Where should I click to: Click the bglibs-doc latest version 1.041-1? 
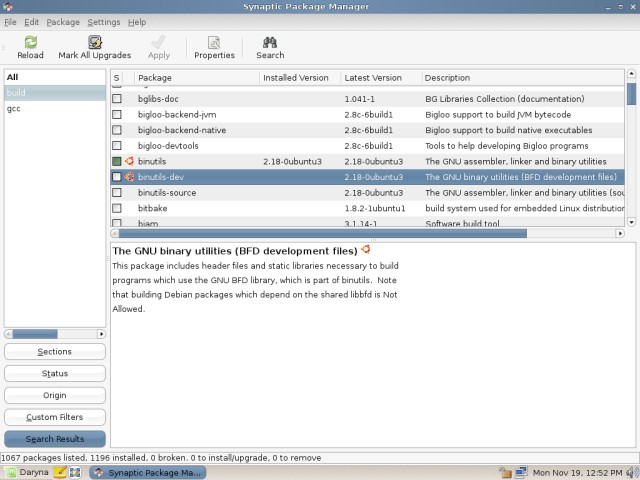[360, 99]
